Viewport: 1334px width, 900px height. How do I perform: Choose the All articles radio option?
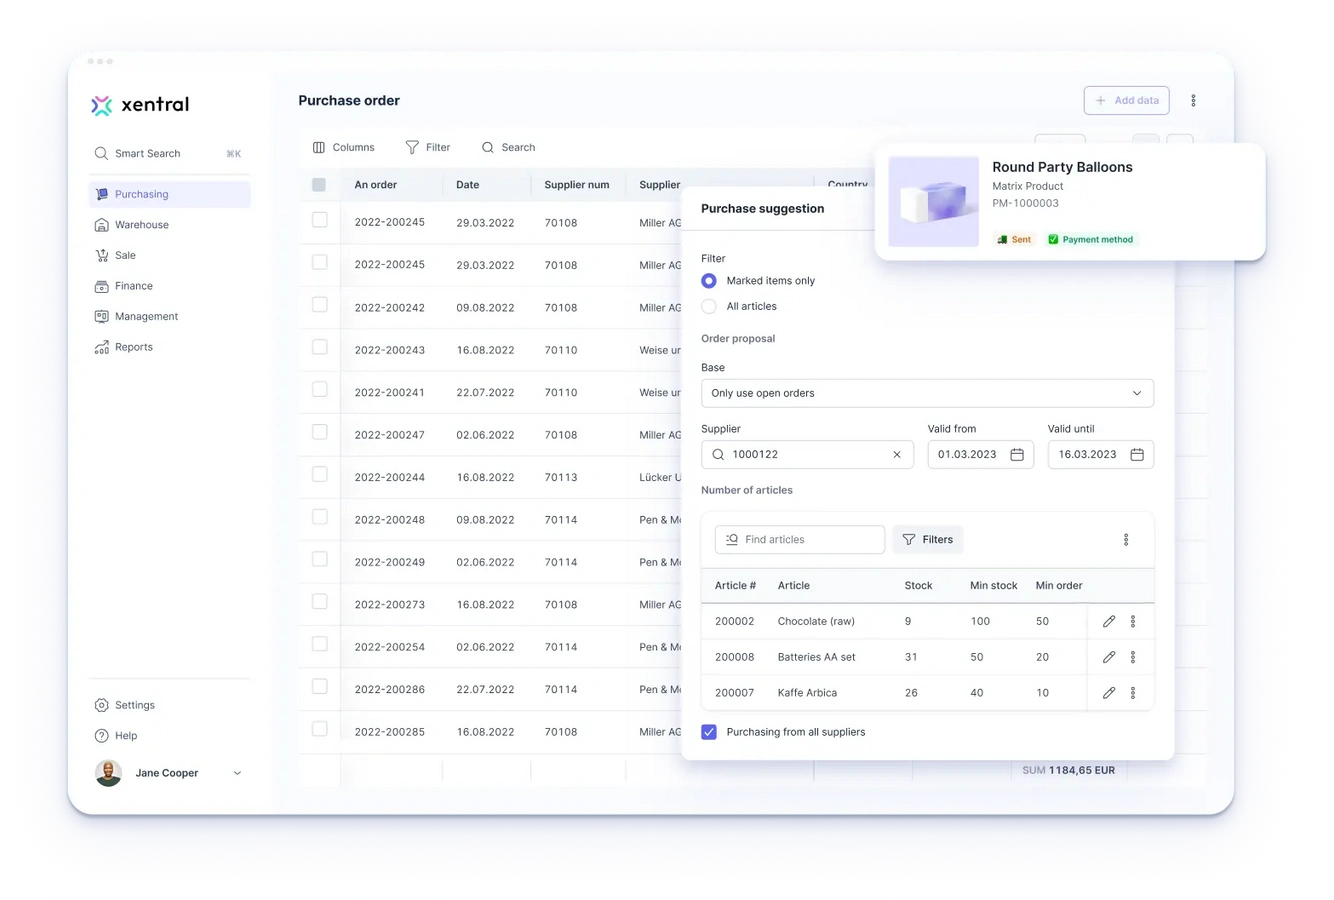709,306
